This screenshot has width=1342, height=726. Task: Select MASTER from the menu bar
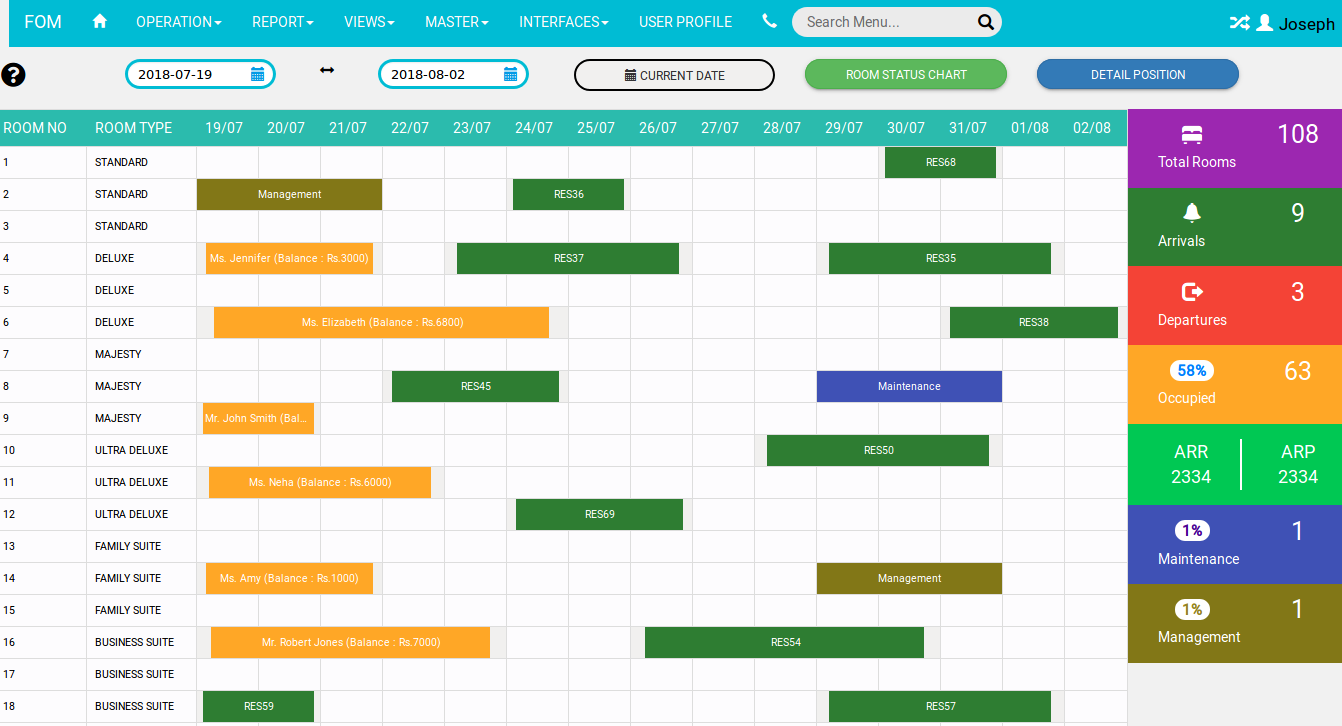pos(456,21)
